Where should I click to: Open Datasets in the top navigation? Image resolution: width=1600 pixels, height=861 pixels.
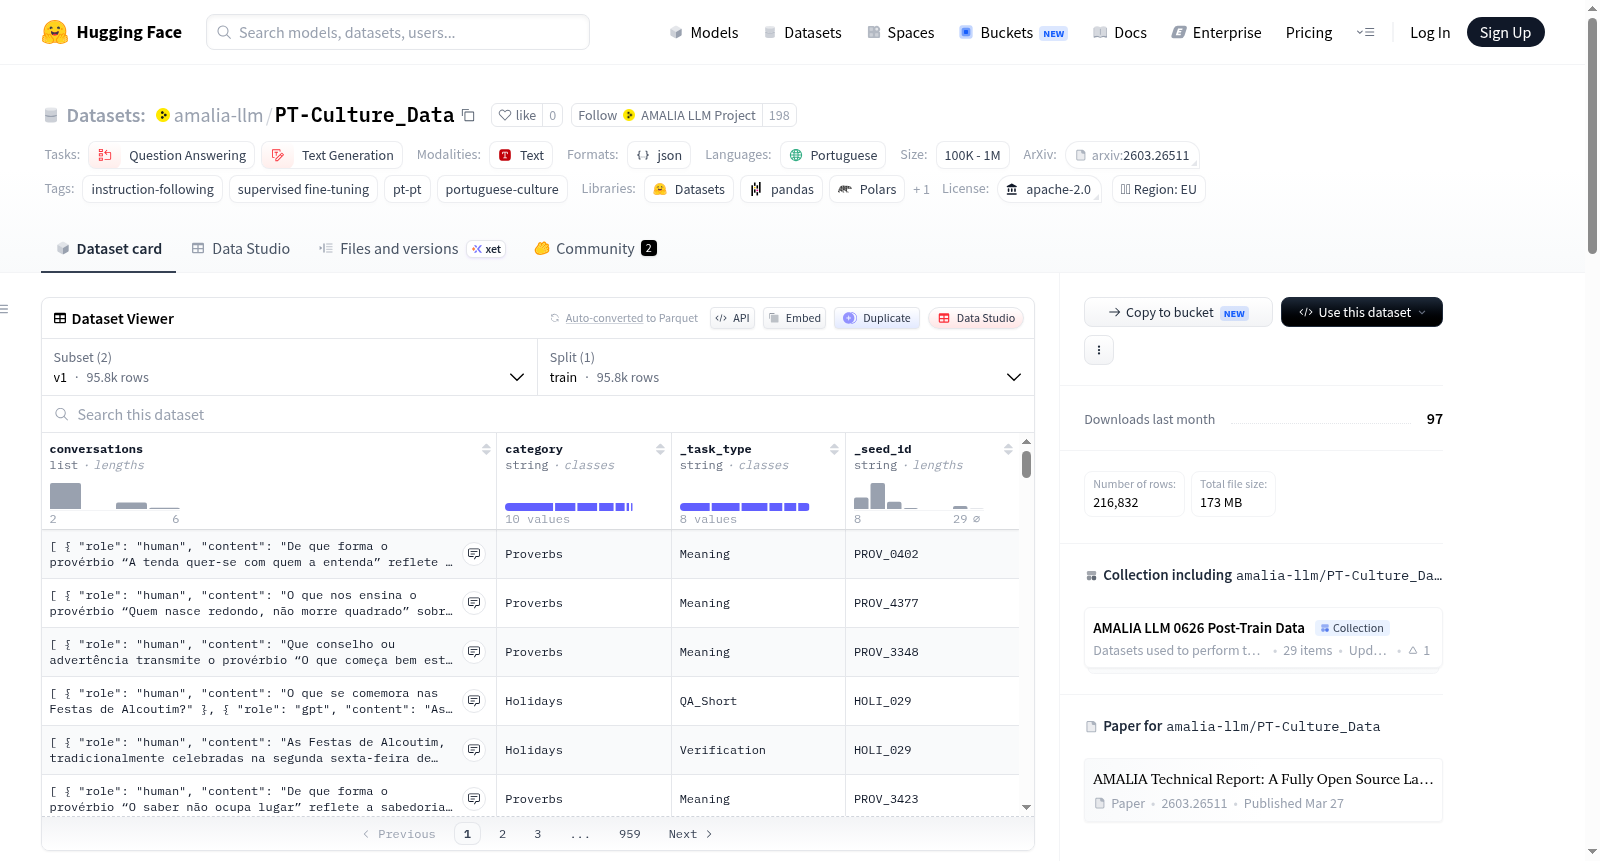pos(803,32)
